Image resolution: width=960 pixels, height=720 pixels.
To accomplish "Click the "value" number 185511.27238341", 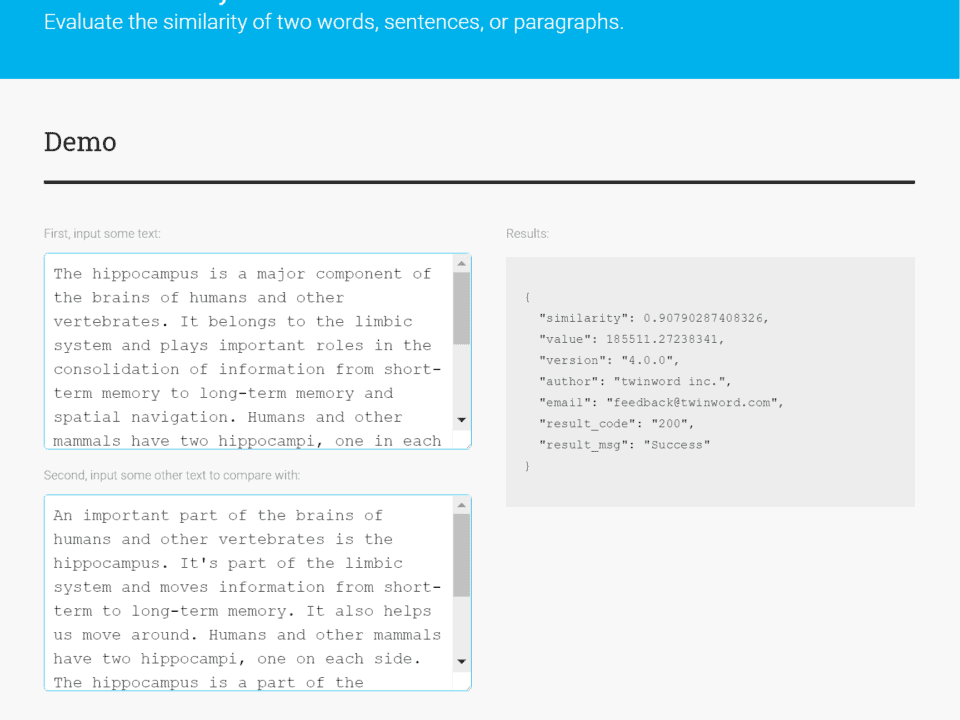I will [664, 339].
